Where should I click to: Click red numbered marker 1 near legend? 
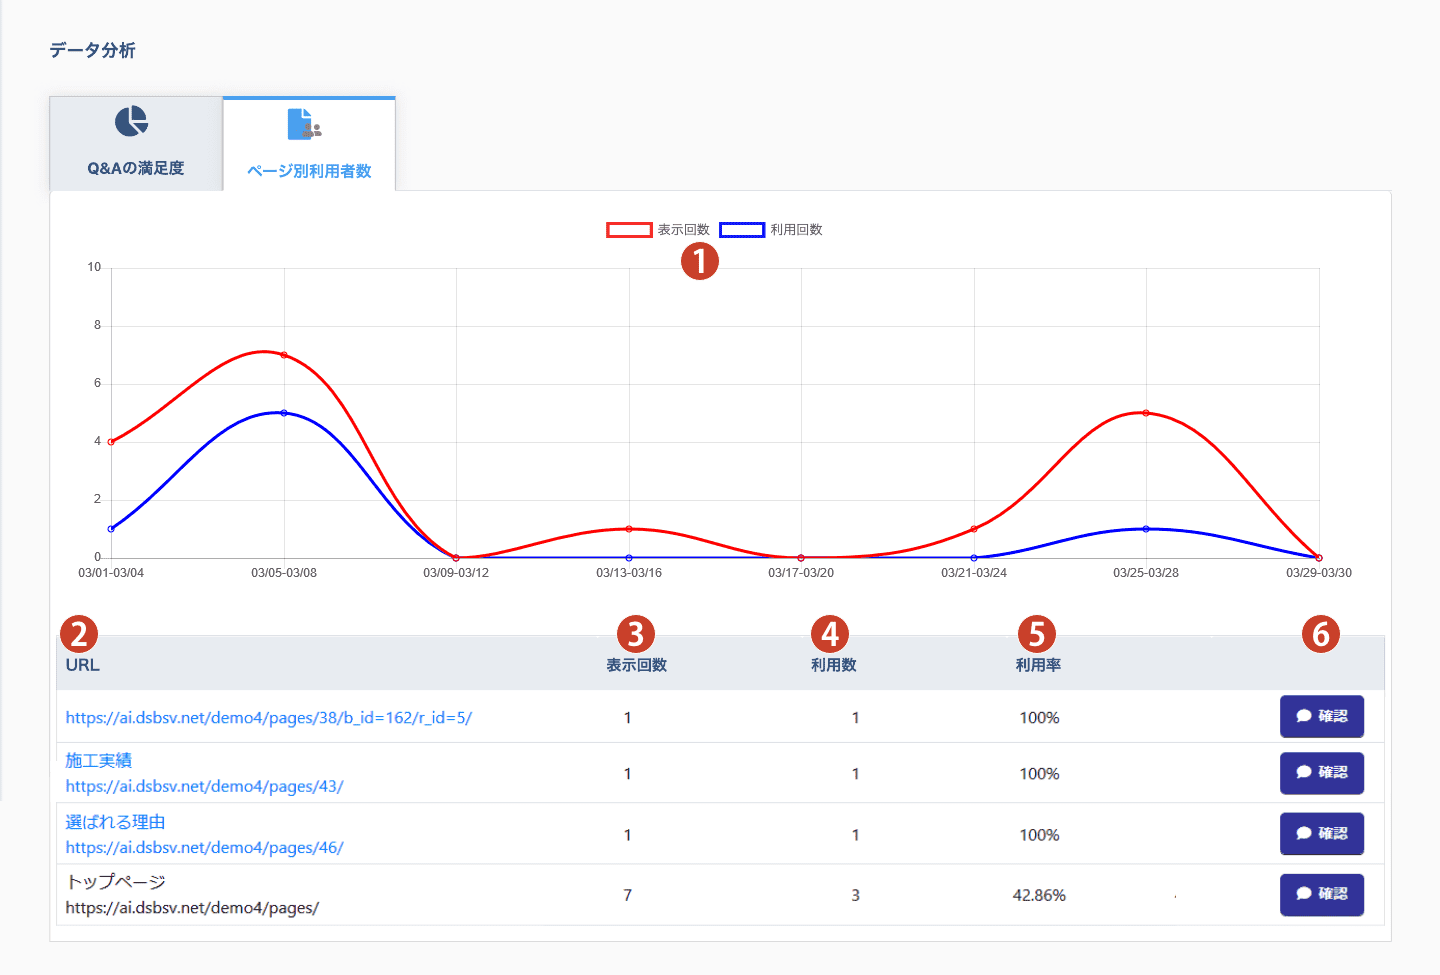(700, 261)
